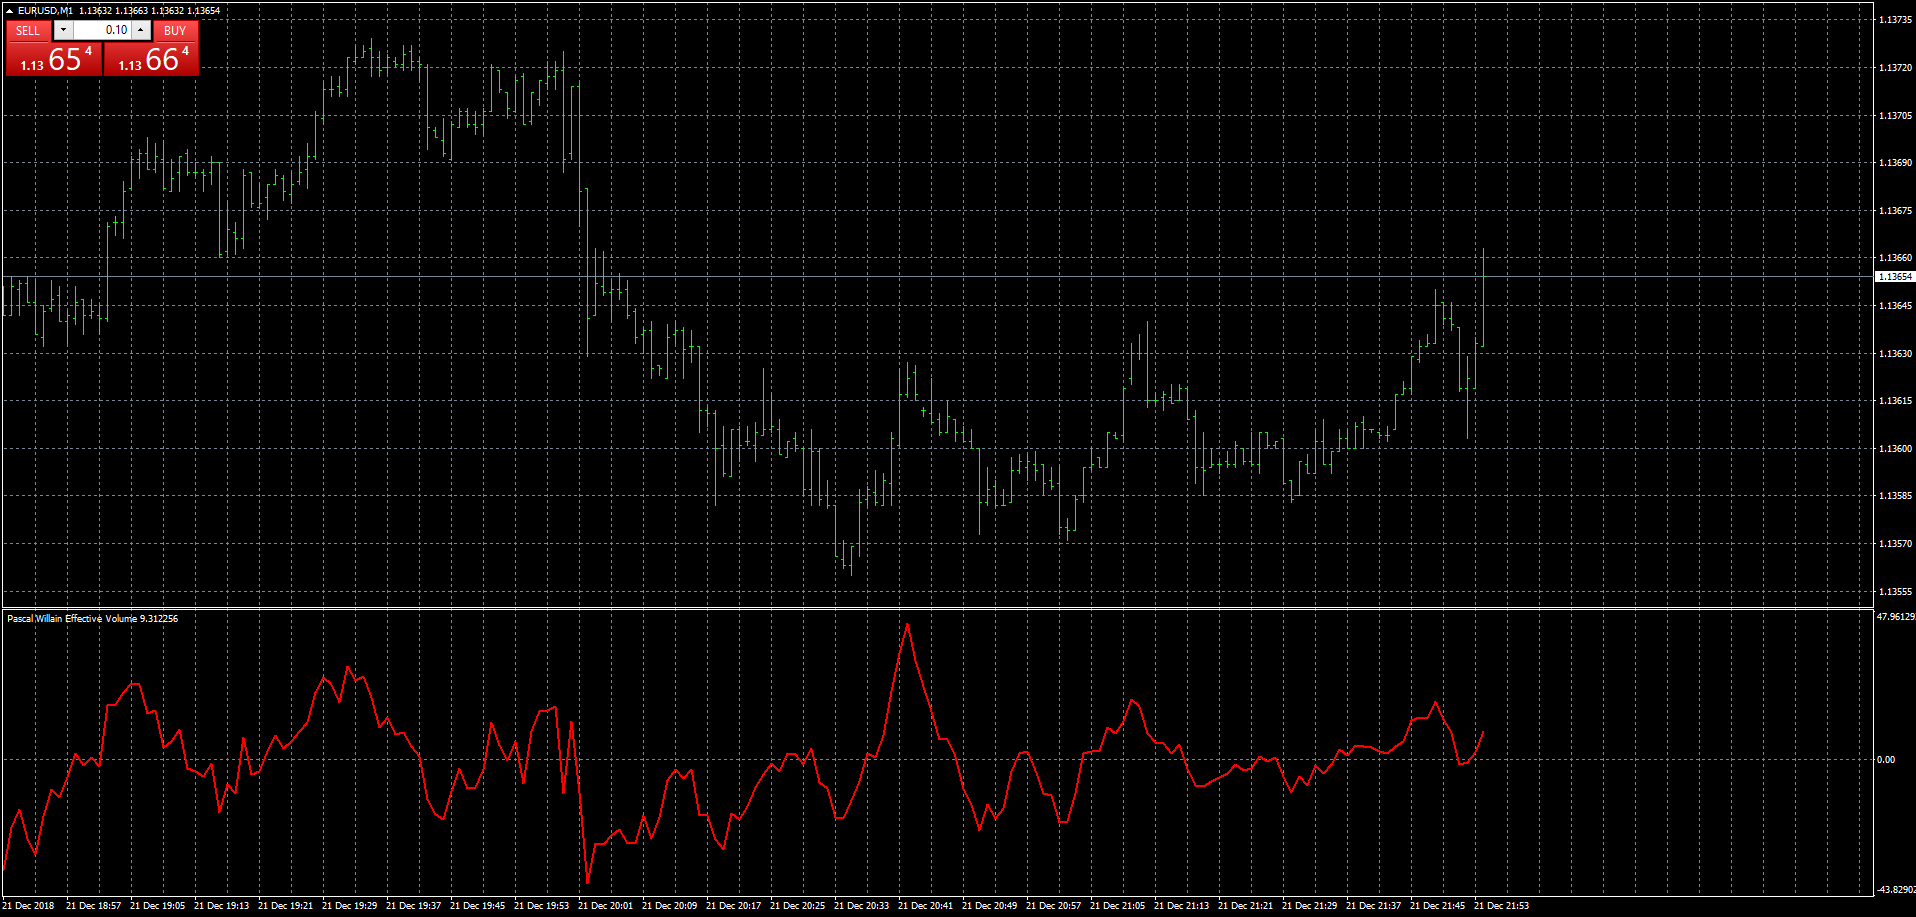The height and width of the screenshot is (917, 1916).
Task: Click time axis label 21 Dec 19:37
Action: click(413, 906)
